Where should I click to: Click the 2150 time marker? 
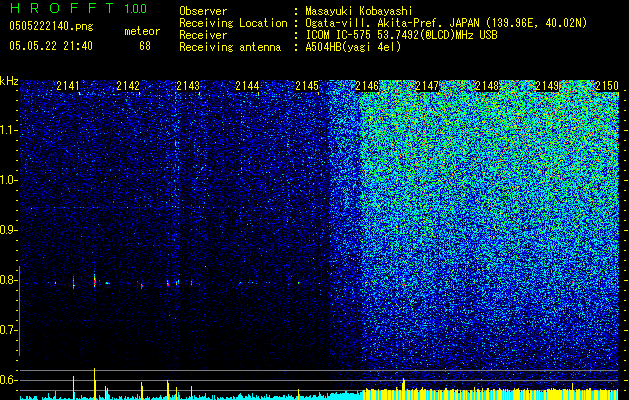(x=607, y=86)
